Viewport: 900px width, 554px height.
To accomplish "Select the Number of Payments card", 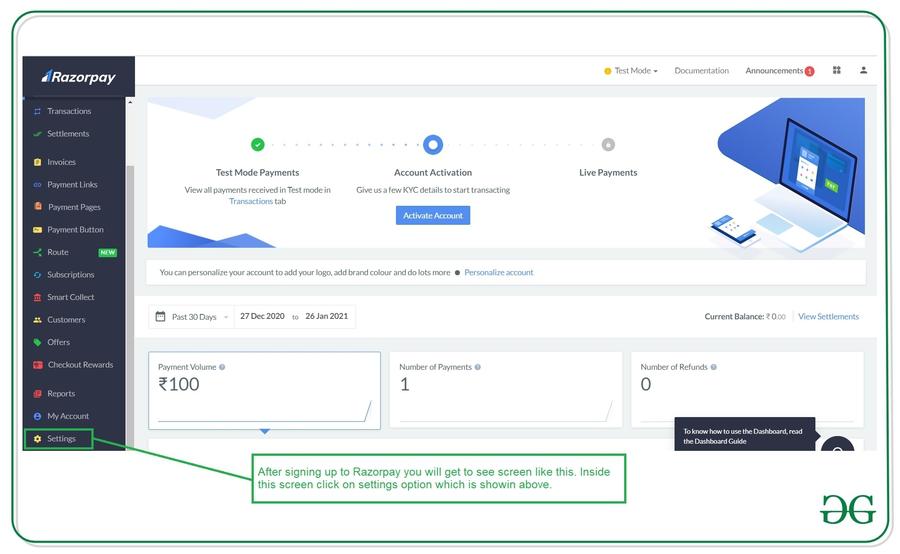I will coord(506,390).
